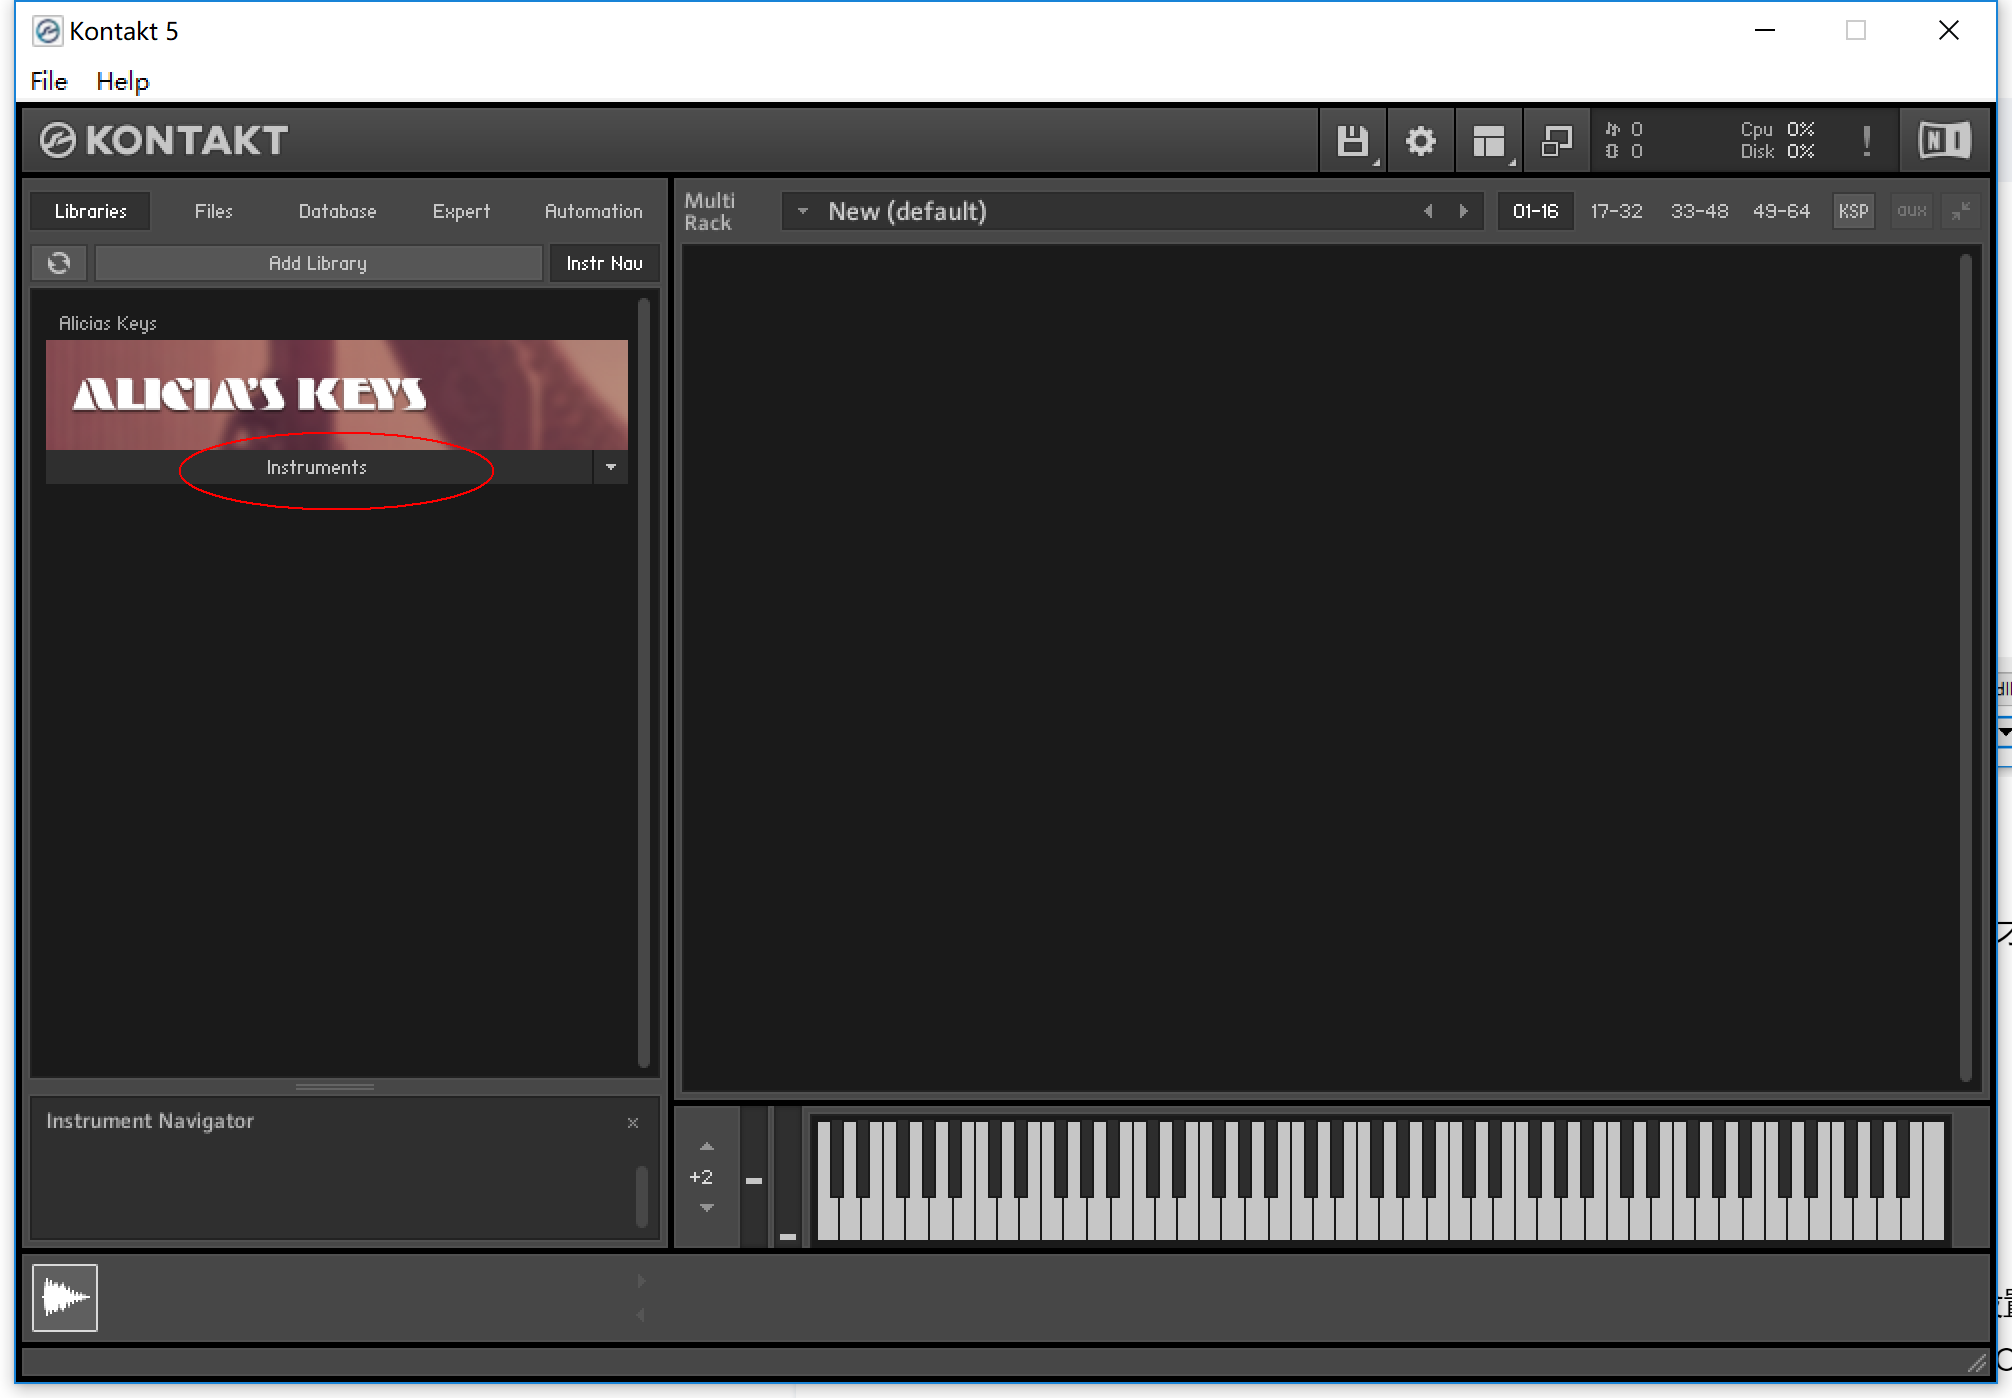Click the Instrument Navigator heading
The image size is (2012, 1398).
tap(150, 1121)
